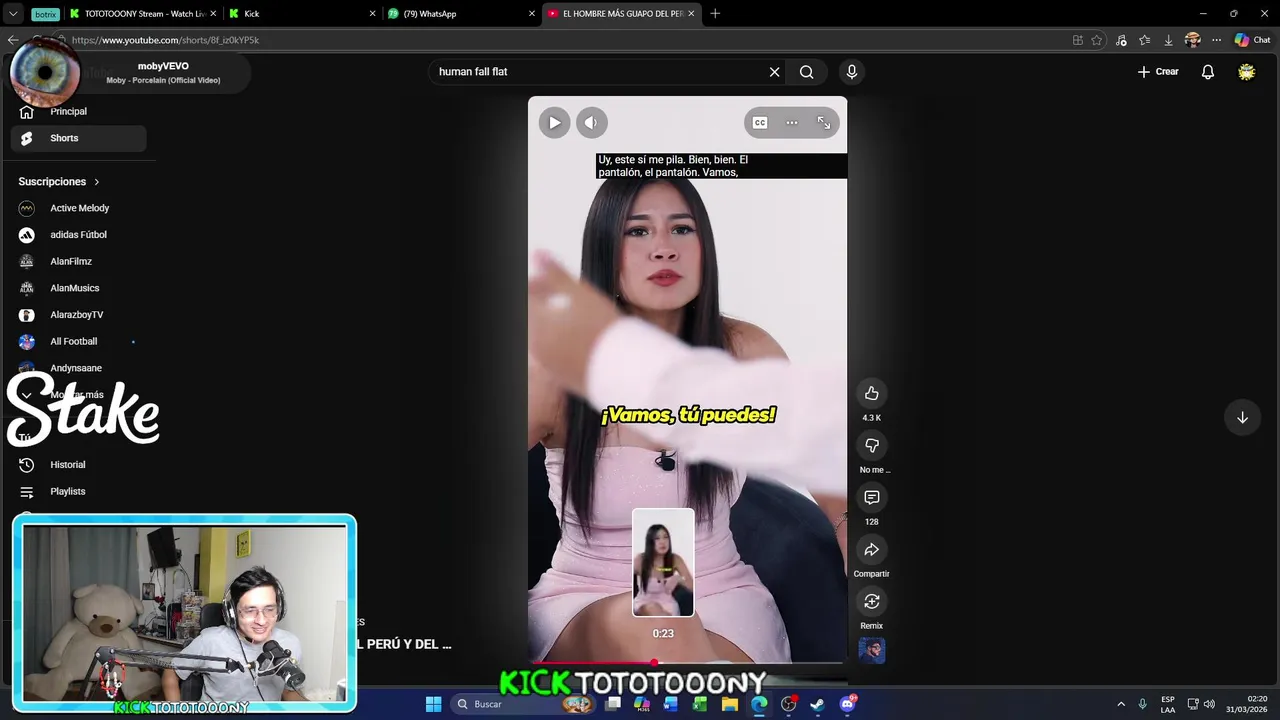The image size is (1280, 720).
Task: Open the Short's more options menu
Action: click(792, 123)
